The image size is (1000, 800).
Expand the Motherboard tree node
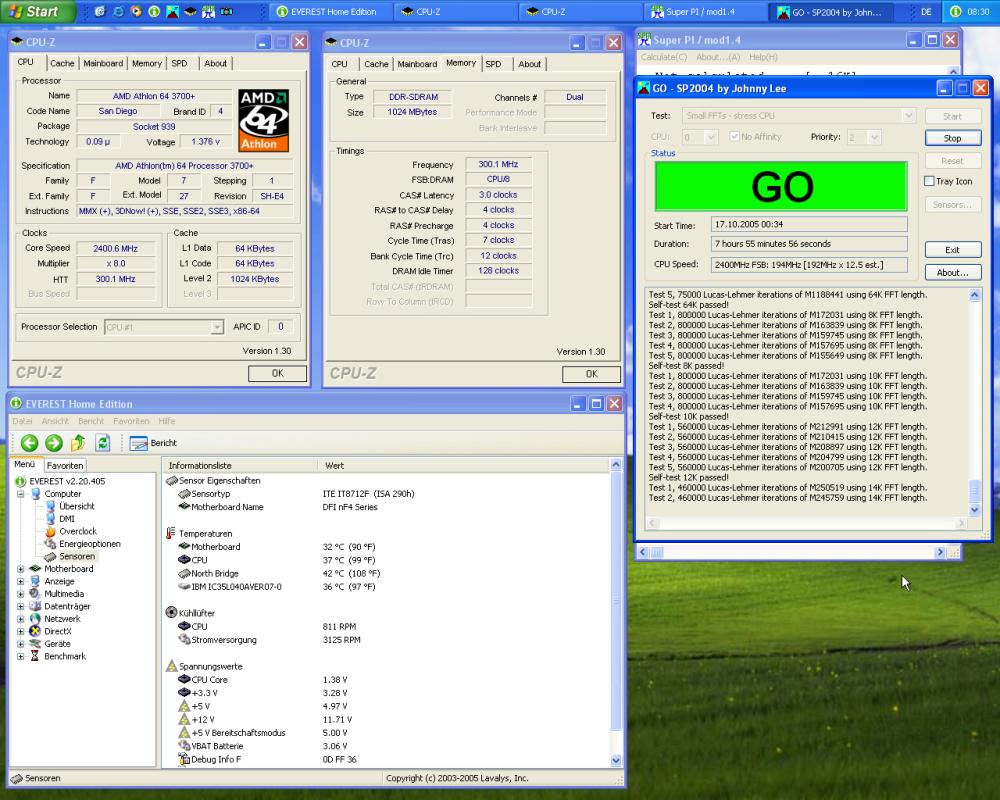click(x=20, y=568)
